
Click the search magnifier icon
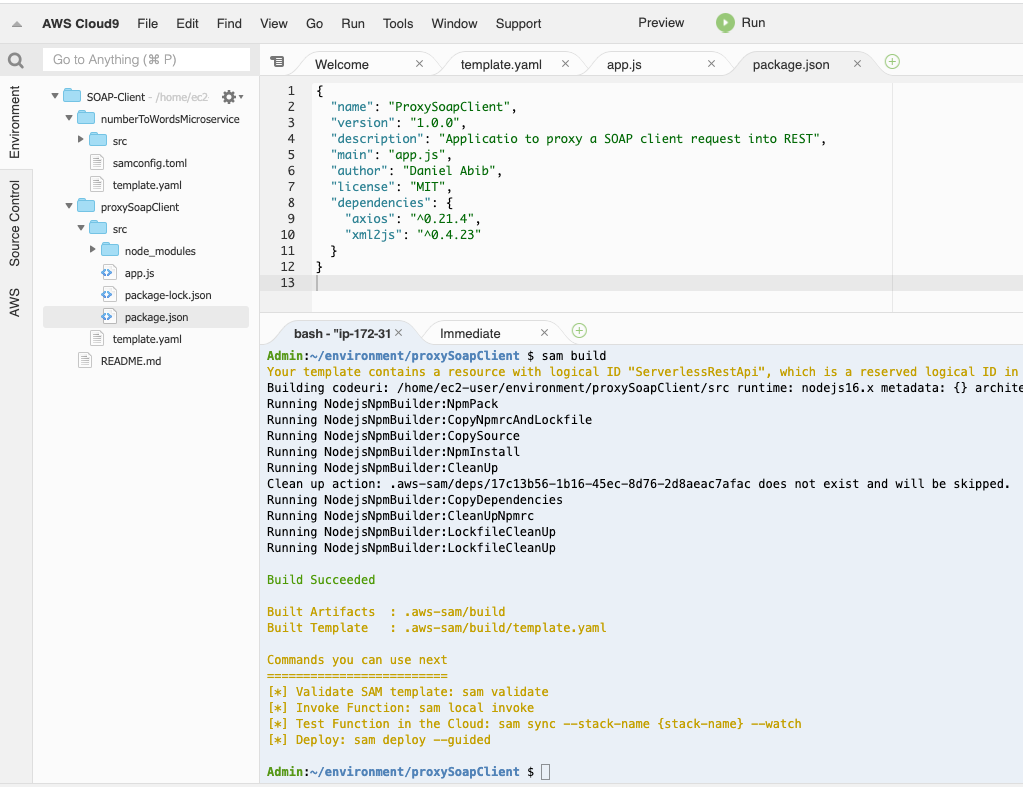[15, 61]
